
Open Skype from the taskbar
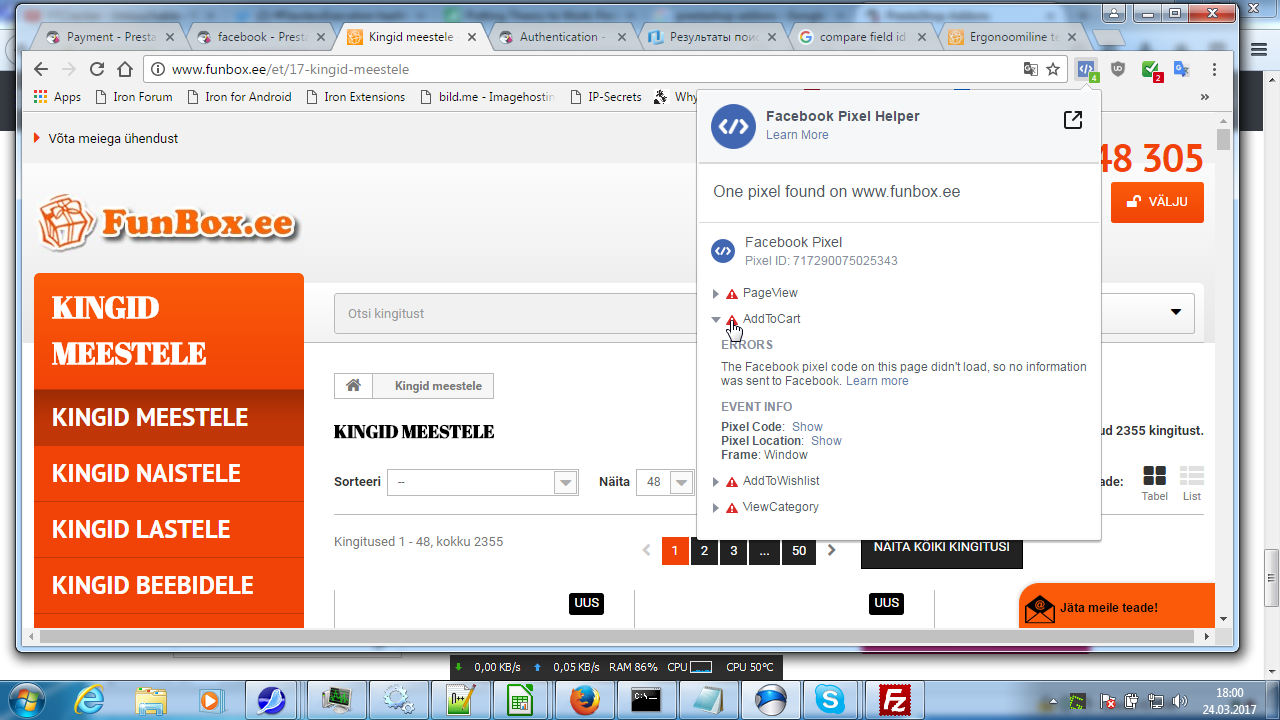830,699
